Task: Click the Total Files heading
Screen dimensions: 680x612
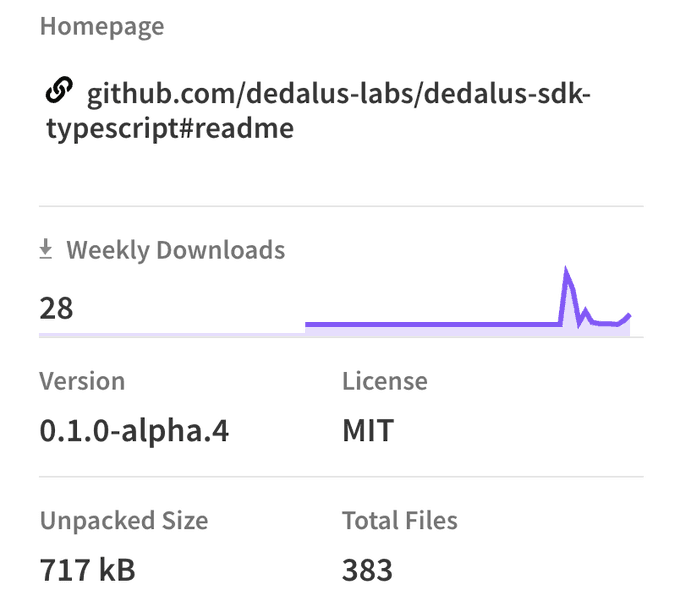Action: pos(400,520)
